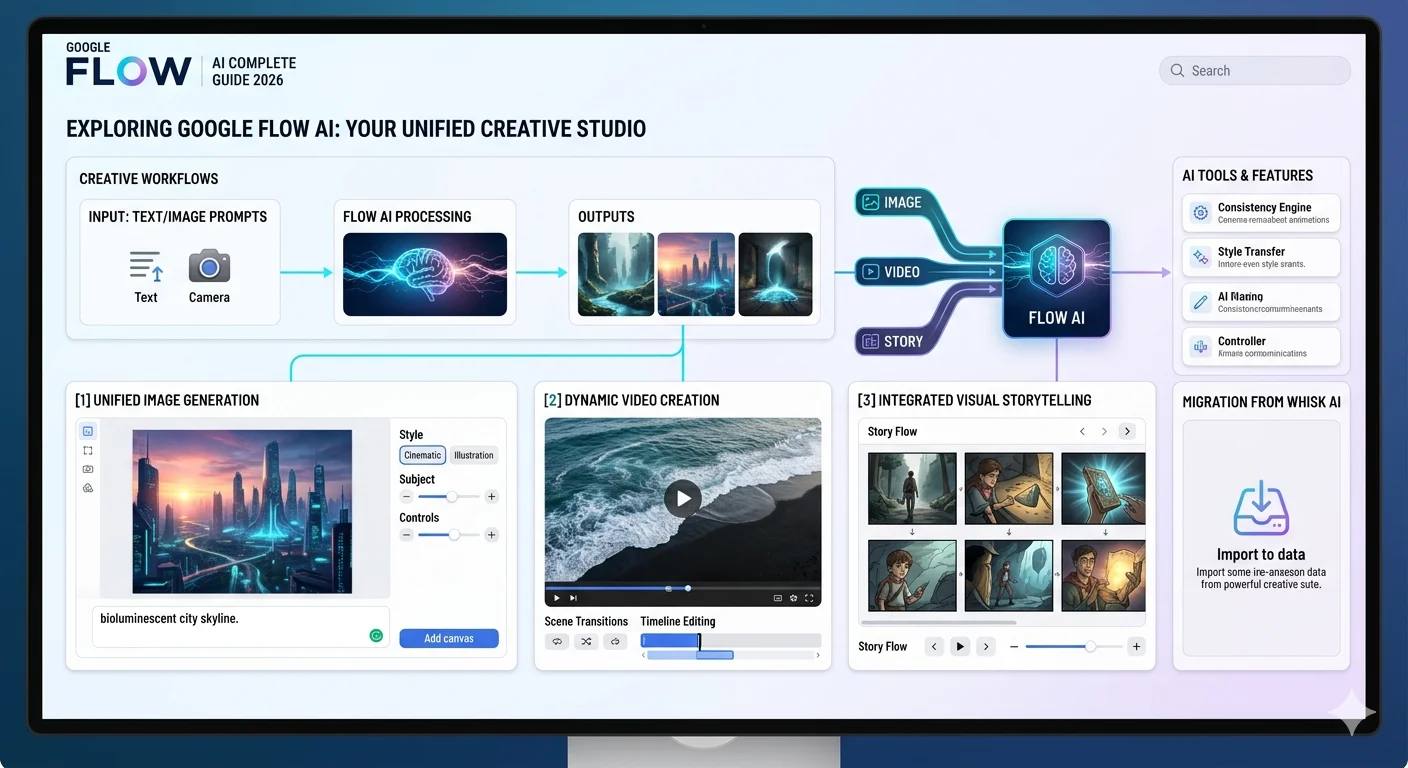This screenshot has width=1408, height=768.
Task: Select the image tool in the generation sidebar
Action: [88, 431]
